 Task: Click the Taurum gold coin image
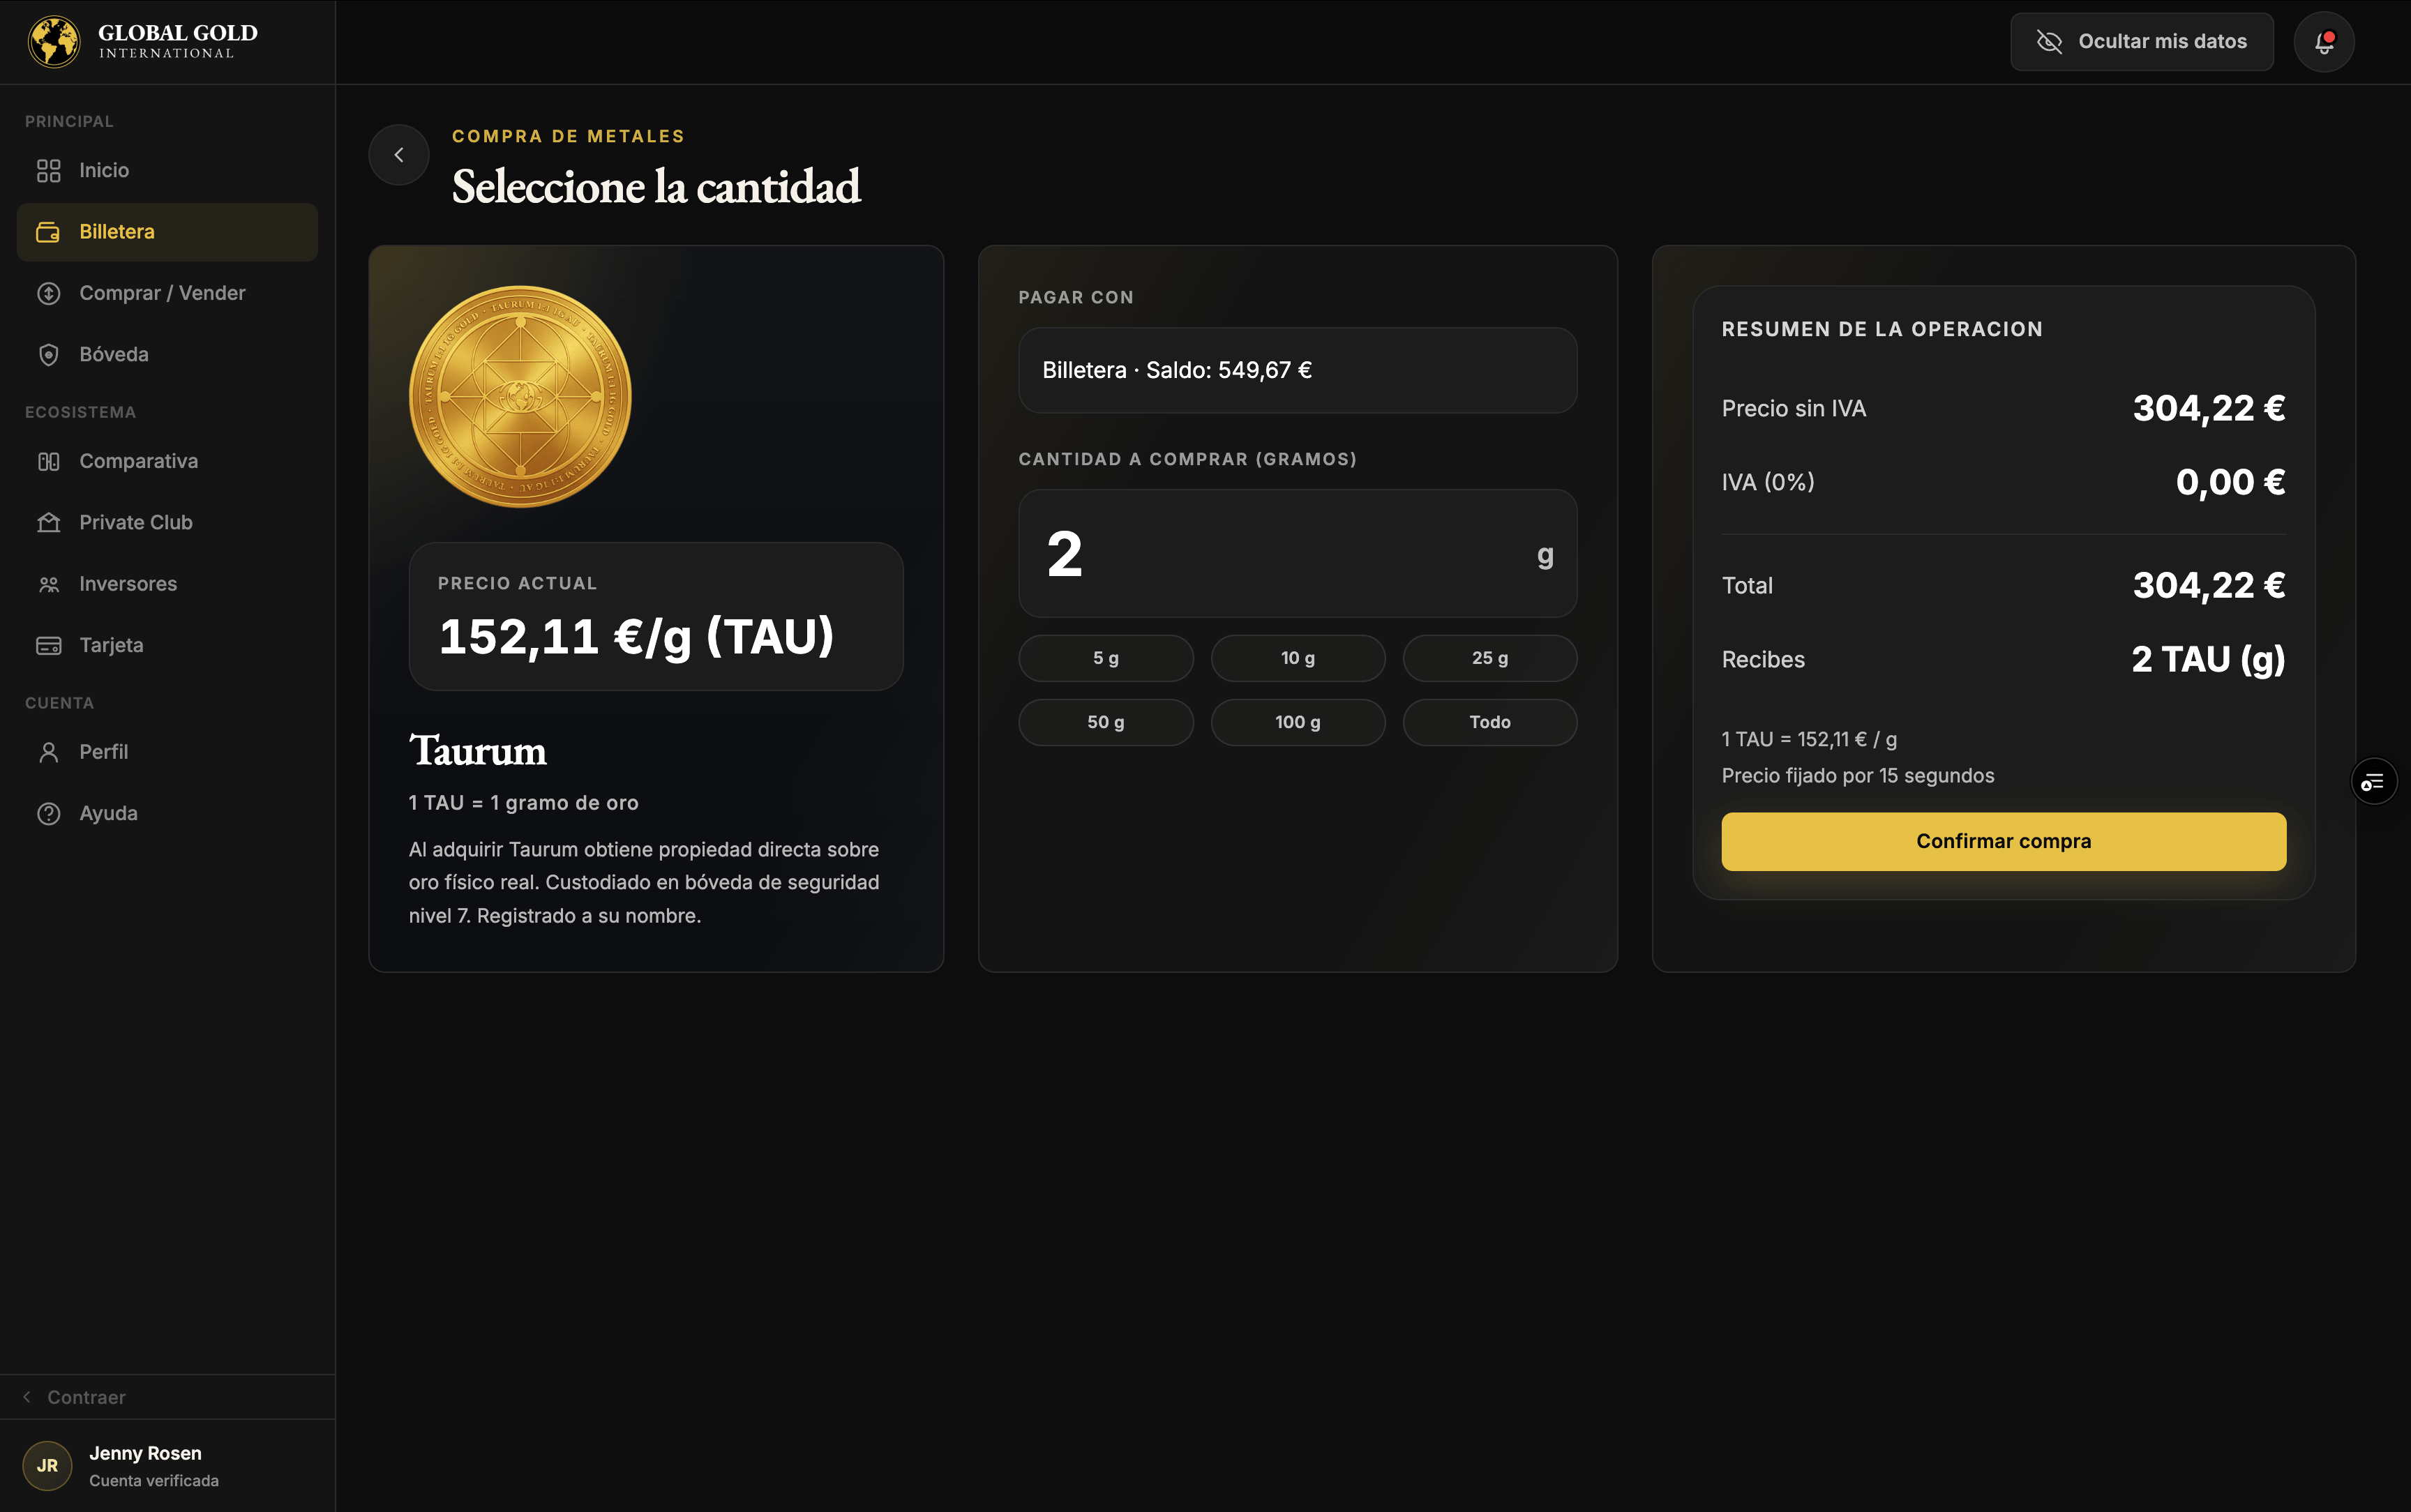click(x=520, y=397)
